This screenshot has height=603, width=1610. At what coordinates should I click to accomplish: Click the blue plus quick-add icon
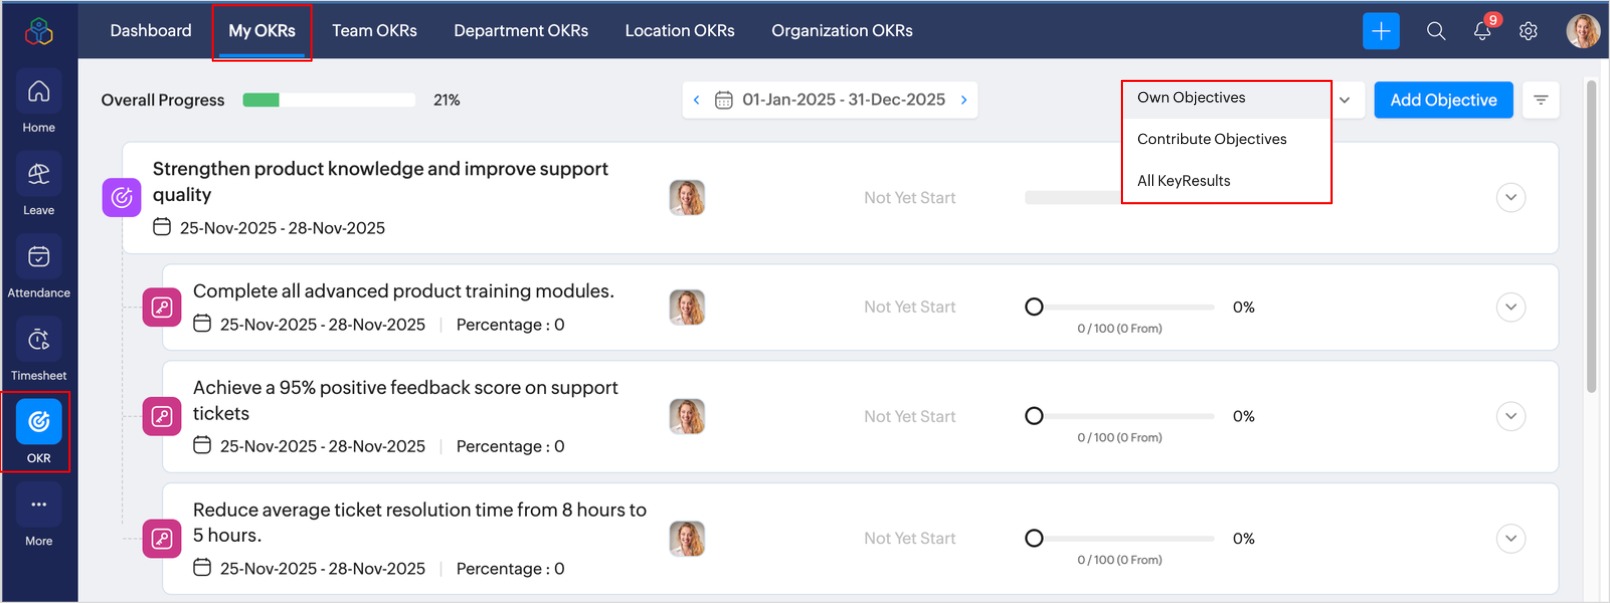pos(1381,31)
